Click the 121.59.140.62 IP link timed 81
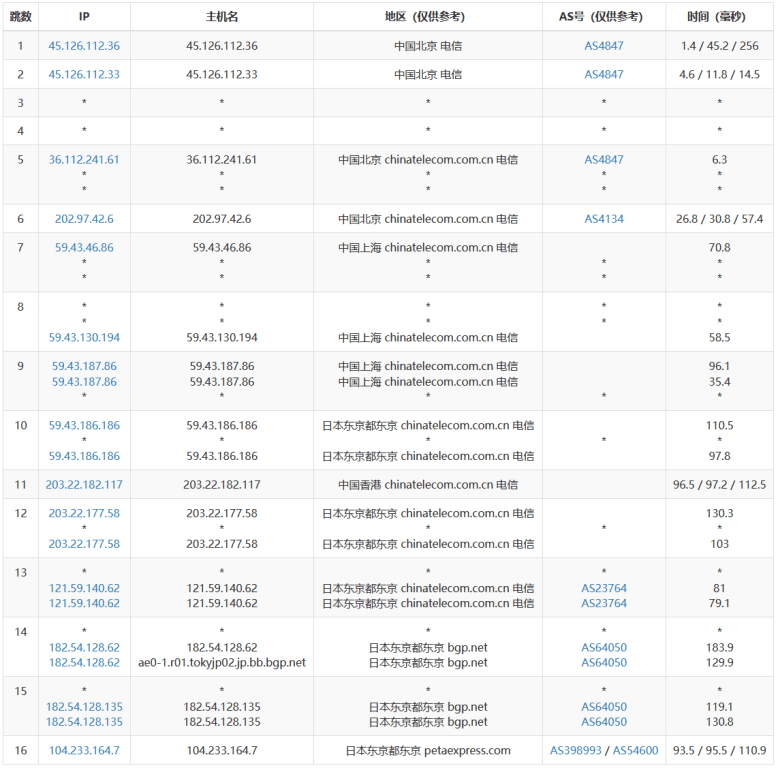780x768 pixels. coord(84,588)
